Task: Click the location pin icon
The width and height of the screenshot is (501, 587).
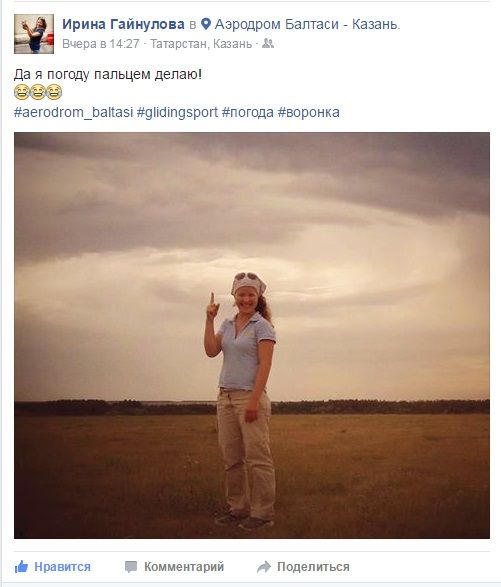Action: 206,24
